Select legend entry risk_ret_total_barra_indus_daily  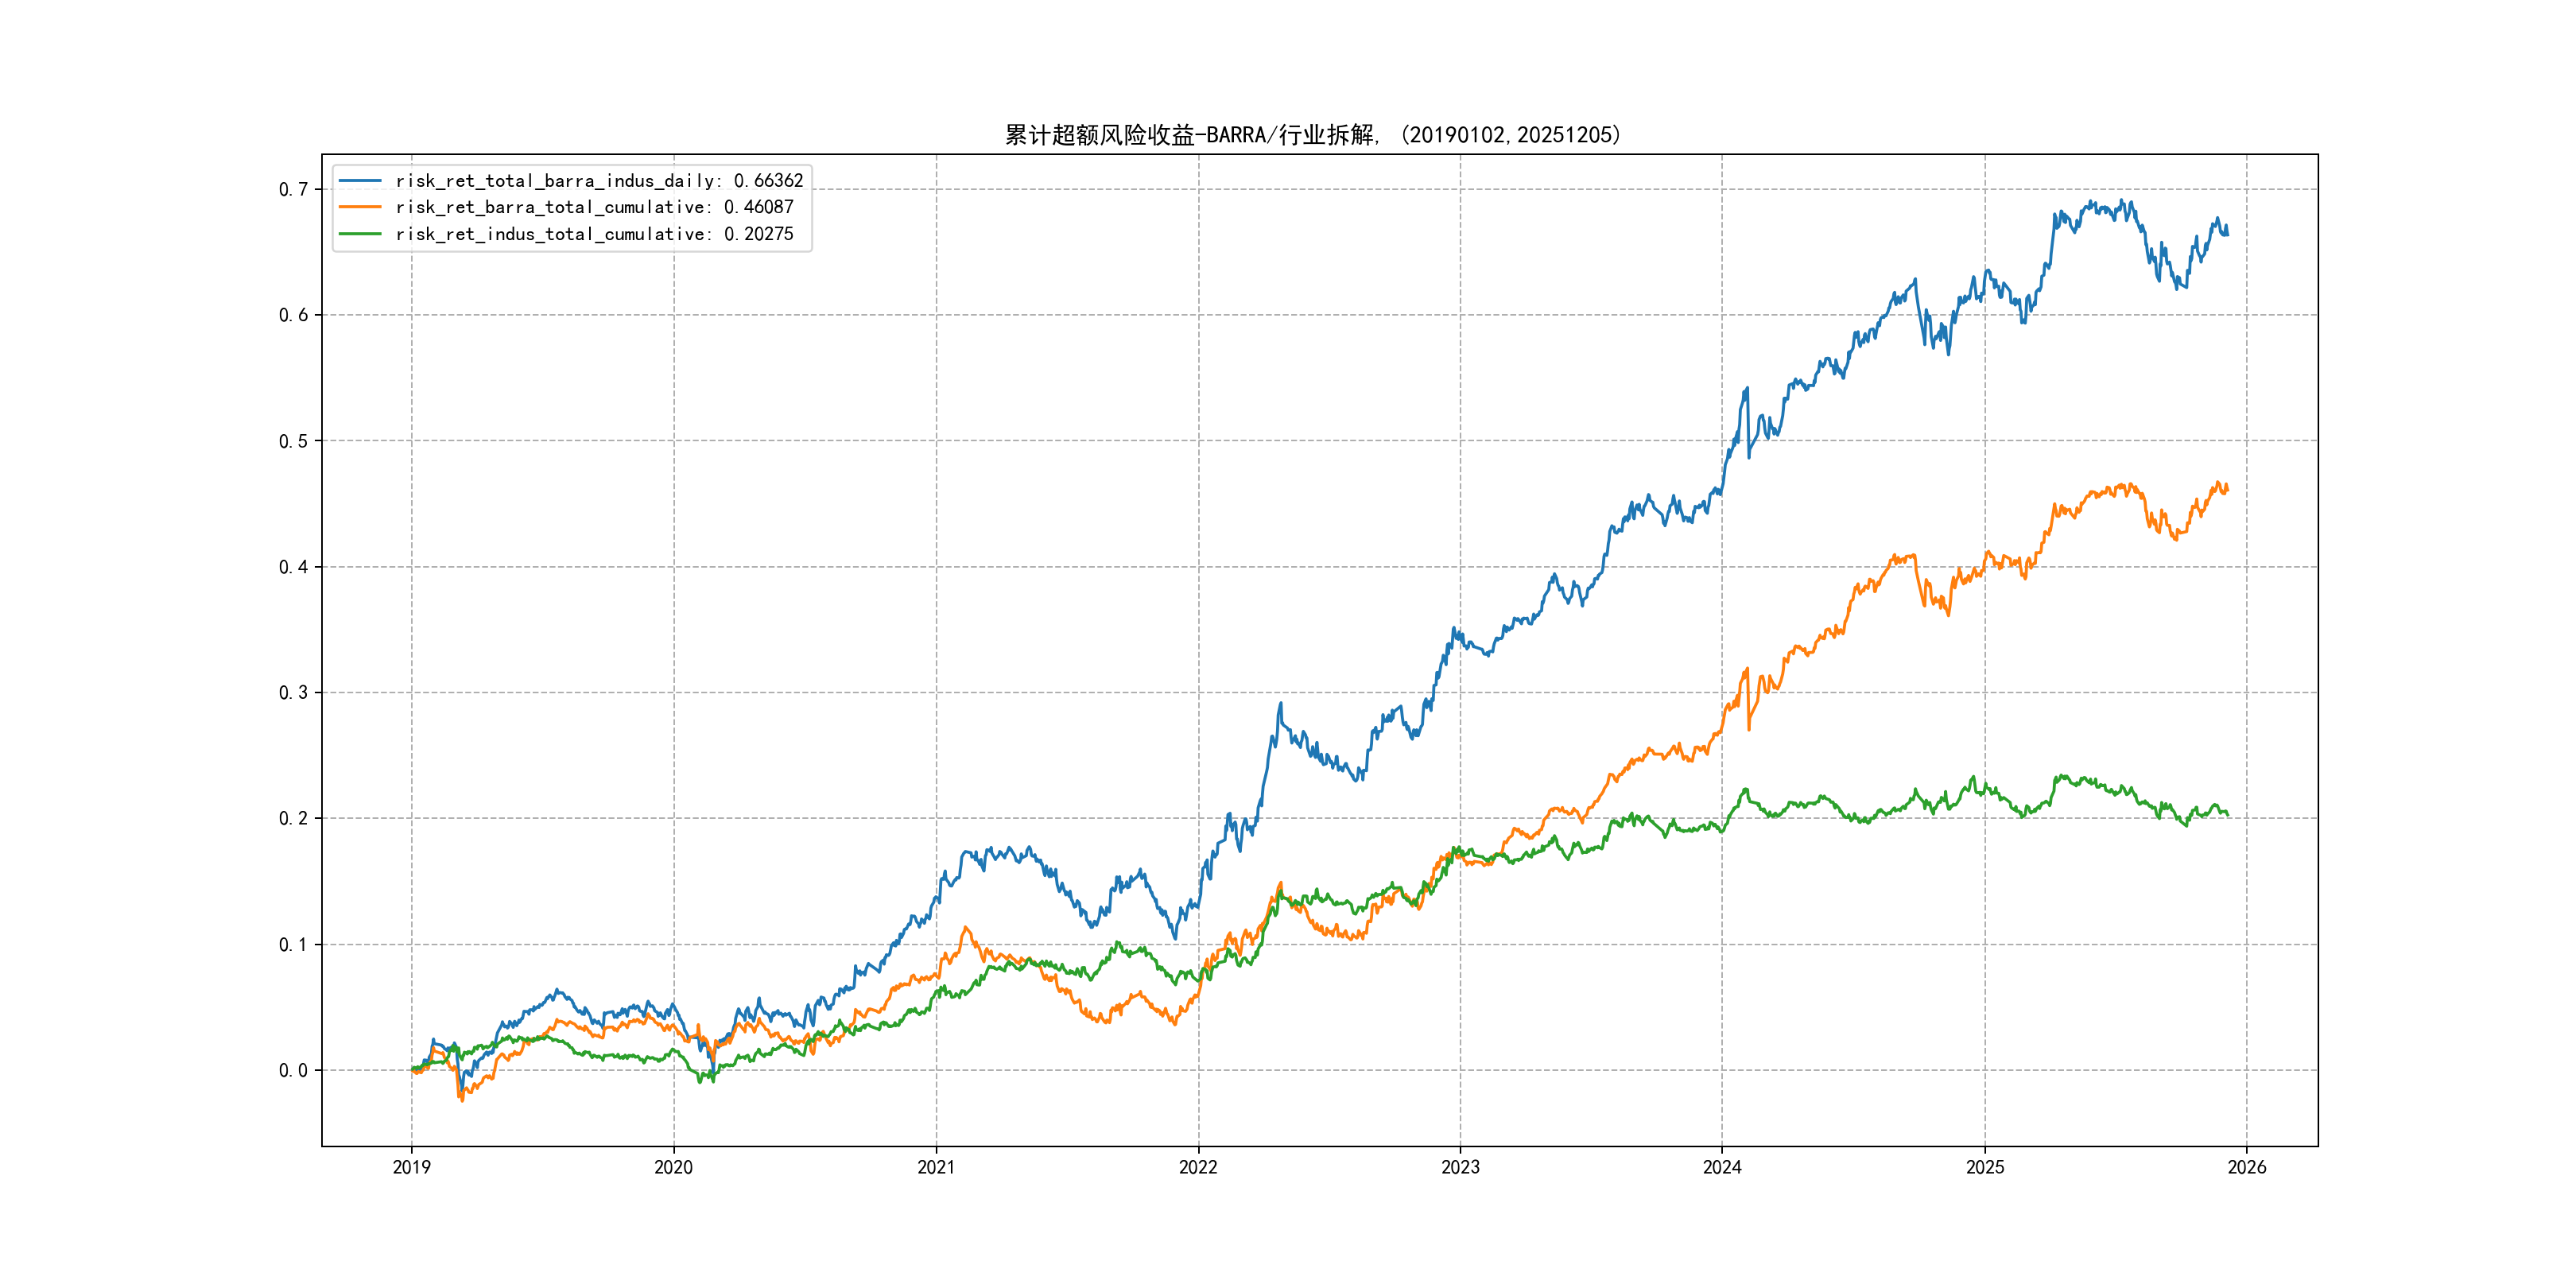[x=598, y=181]
